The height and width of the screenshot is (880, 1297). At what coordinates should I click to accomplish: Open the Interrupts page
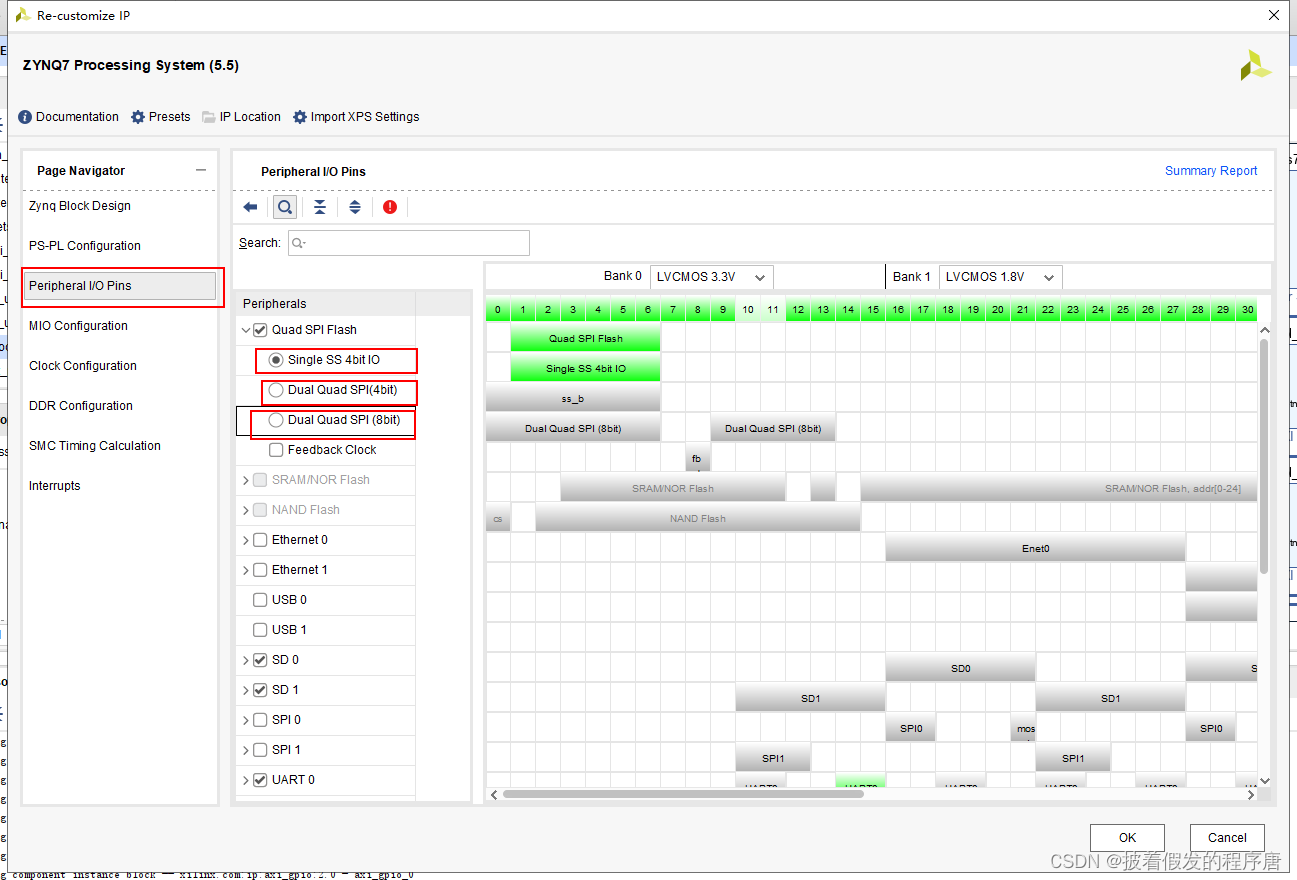[x=55, y=486]
